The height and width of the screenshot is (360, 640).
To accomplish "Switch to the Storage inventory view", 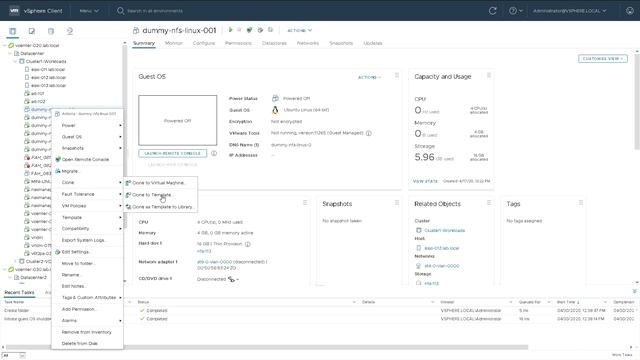I will click(x=51, y=31).
